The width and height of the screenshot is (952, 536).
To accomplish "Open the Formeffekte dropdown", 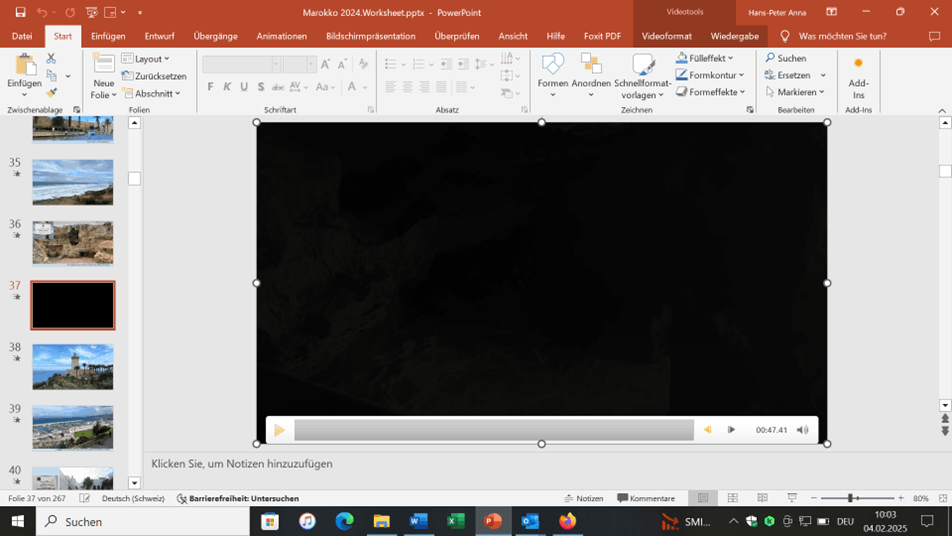I will tap(711, 92).
